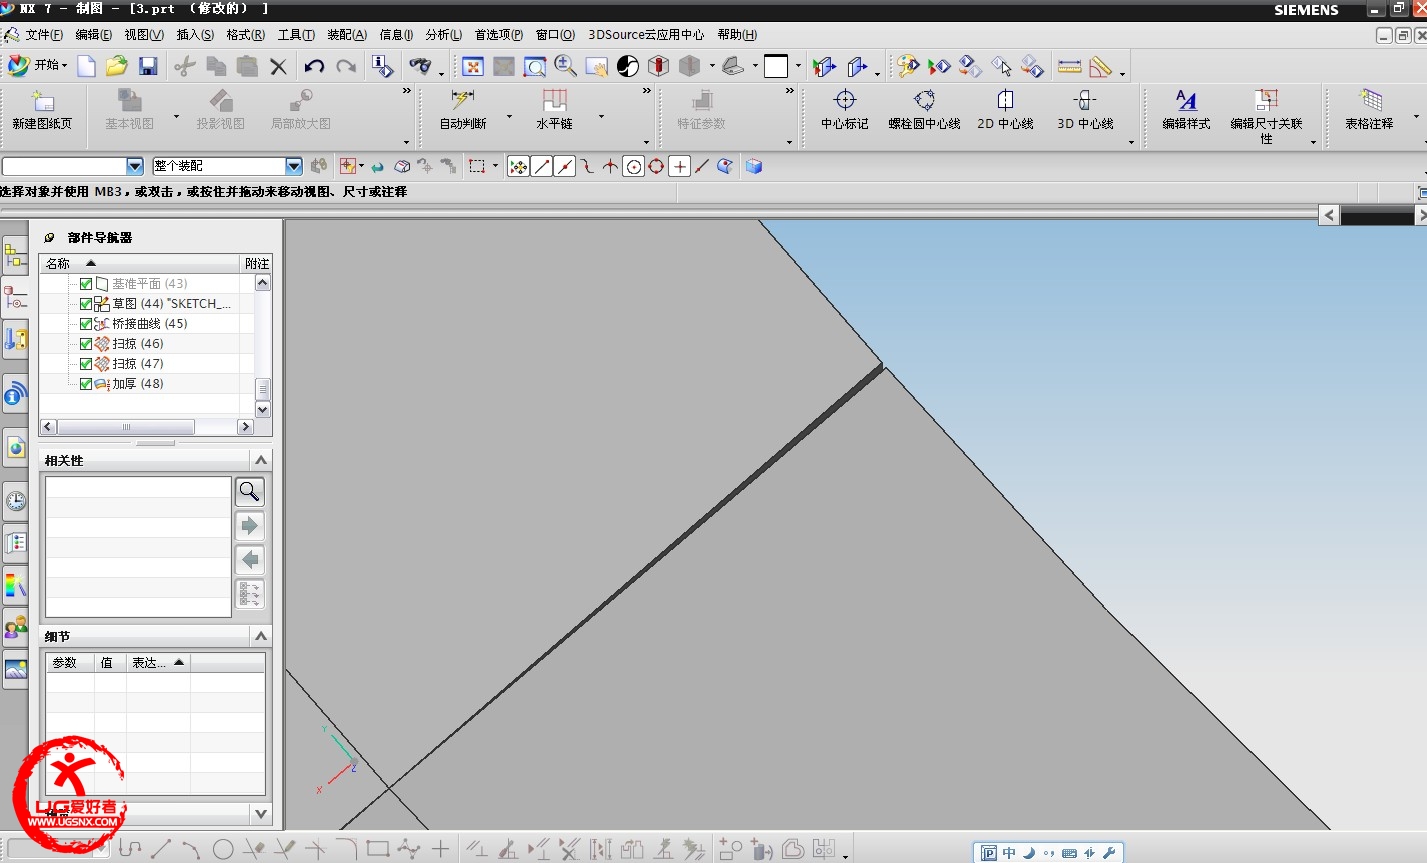This screenshot has height=863, width=1427.
Task: Open the 文件(F) menu
Action: pos(44,35)
